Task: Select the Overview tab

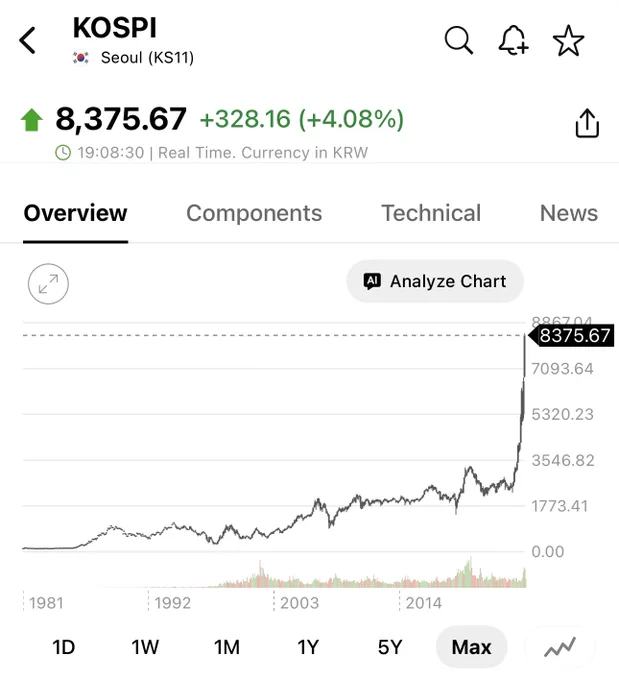Action: [75, 213]
